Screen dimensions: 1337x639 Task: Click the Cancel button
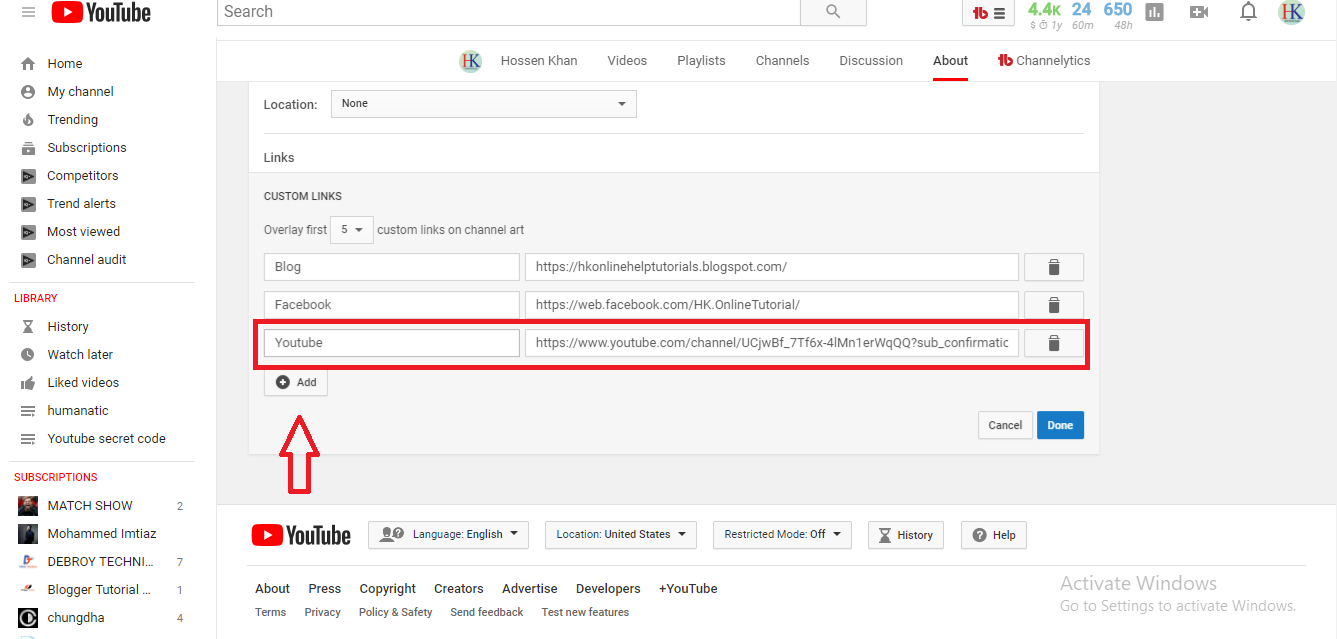(1005, 425)
